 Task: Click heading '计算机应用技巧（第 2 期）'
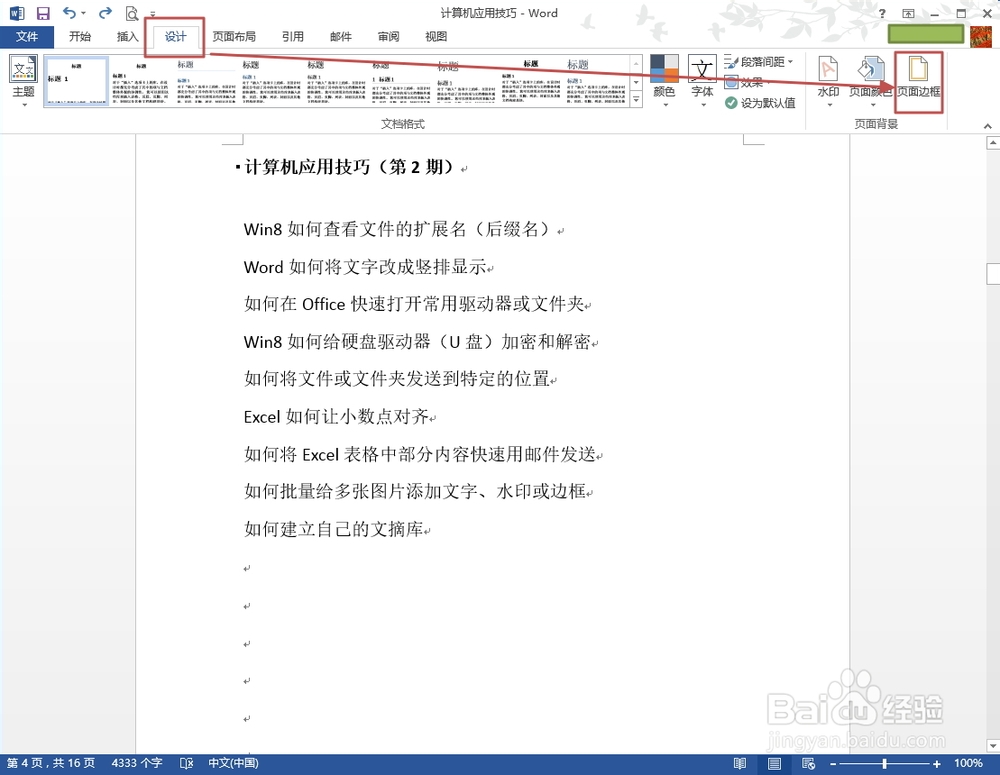[349, 167]
